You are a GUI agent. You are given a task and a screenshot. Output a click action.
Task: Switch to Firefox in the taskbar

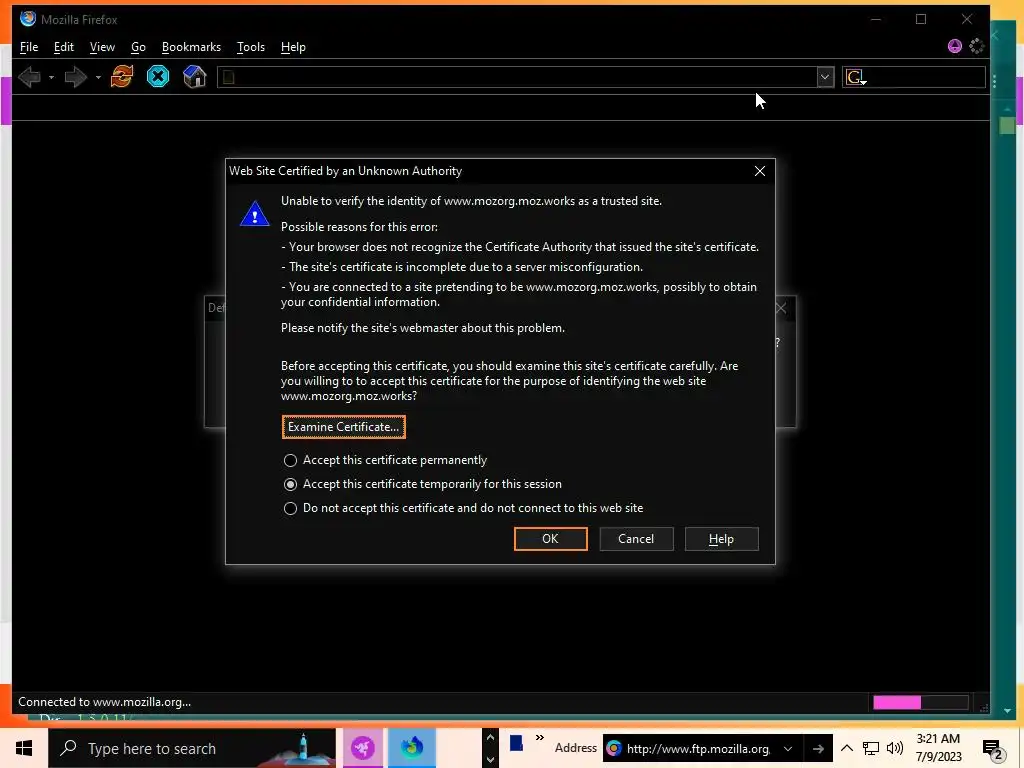[411, 748]
